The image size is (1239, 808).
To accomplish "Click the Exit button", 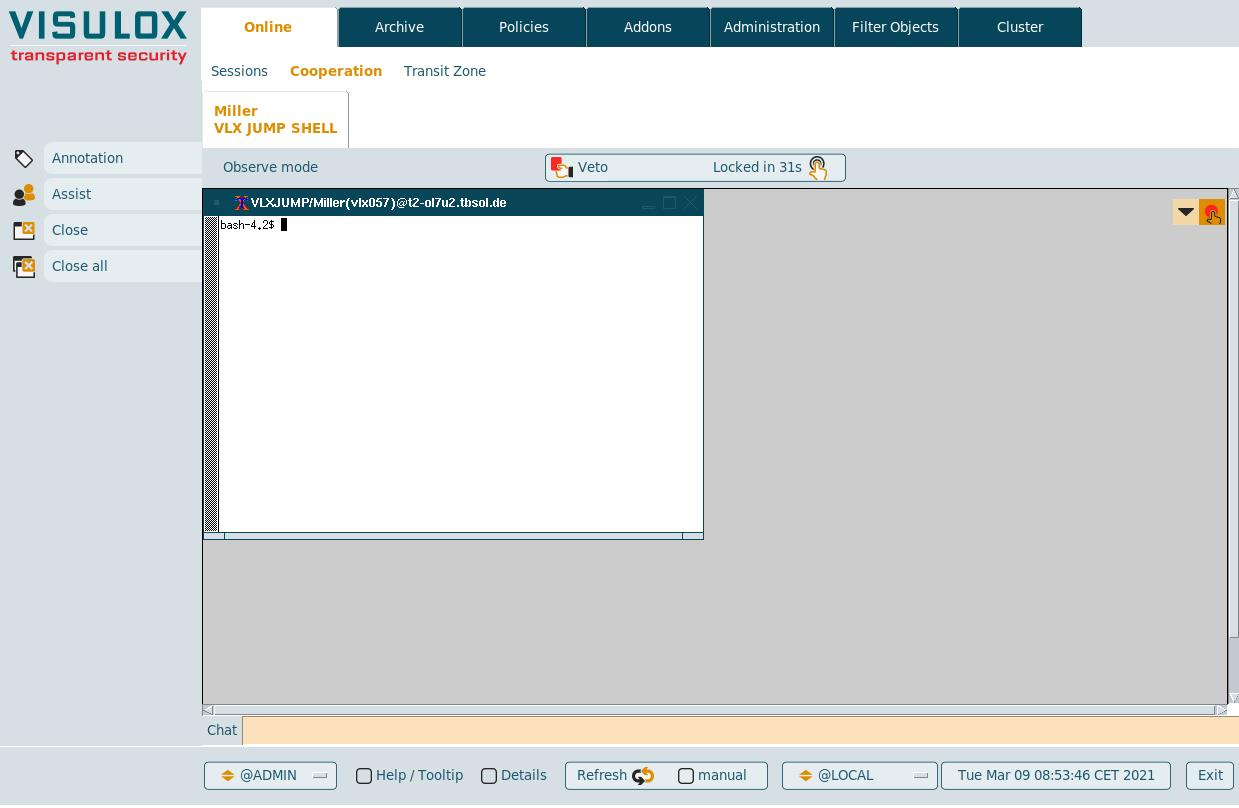I will tap(1210, 776).
